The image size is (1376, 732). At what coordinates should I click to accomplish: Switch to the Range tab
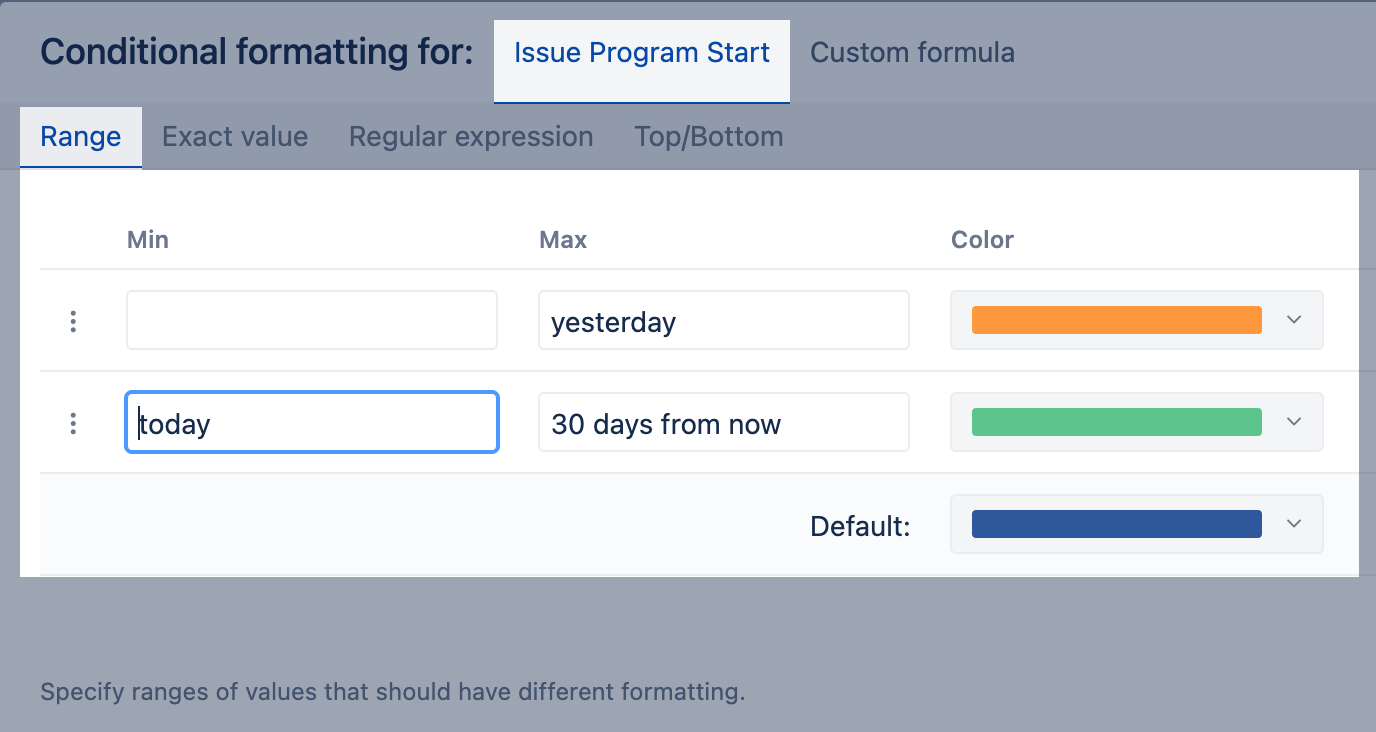[x=81, y=137]
